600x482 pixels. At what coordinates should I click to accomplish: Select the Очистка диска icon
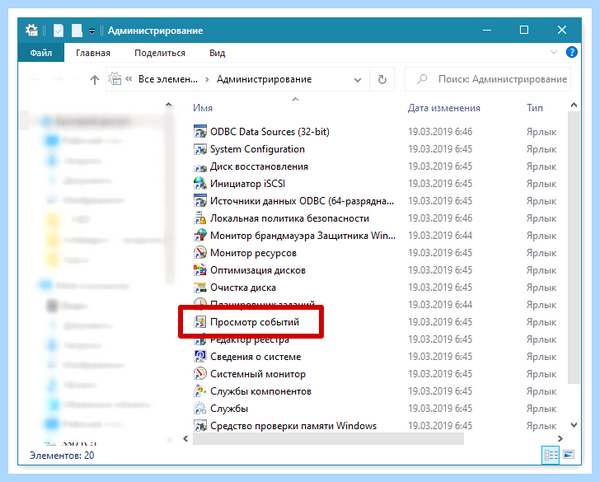coord(200,287)
